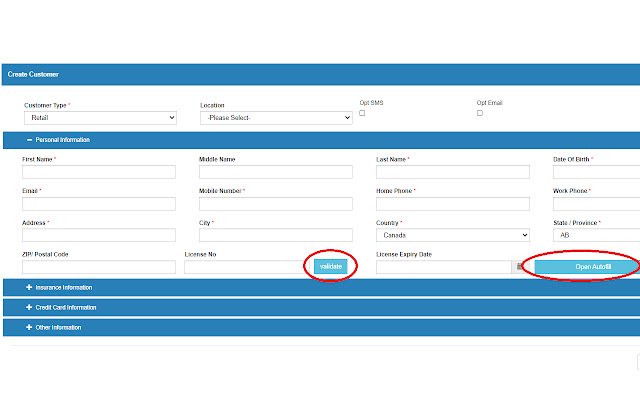Click the Open Autofill button
The image size is (640, 400).
click(x=587, y=267)
